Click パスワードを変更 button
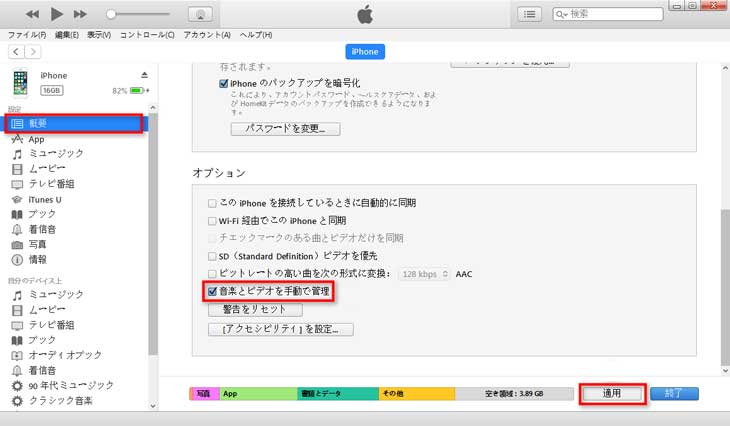The width and height of the screenshot is (730, 426). tap(285, 129)
